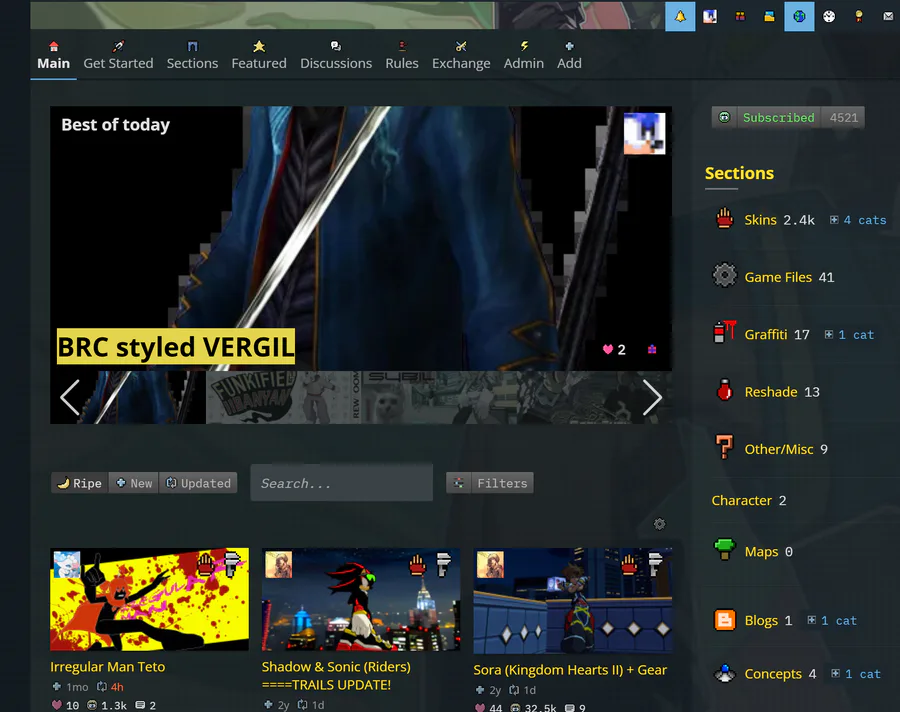Open the Filters dropdown

click(x=490, y=483)
